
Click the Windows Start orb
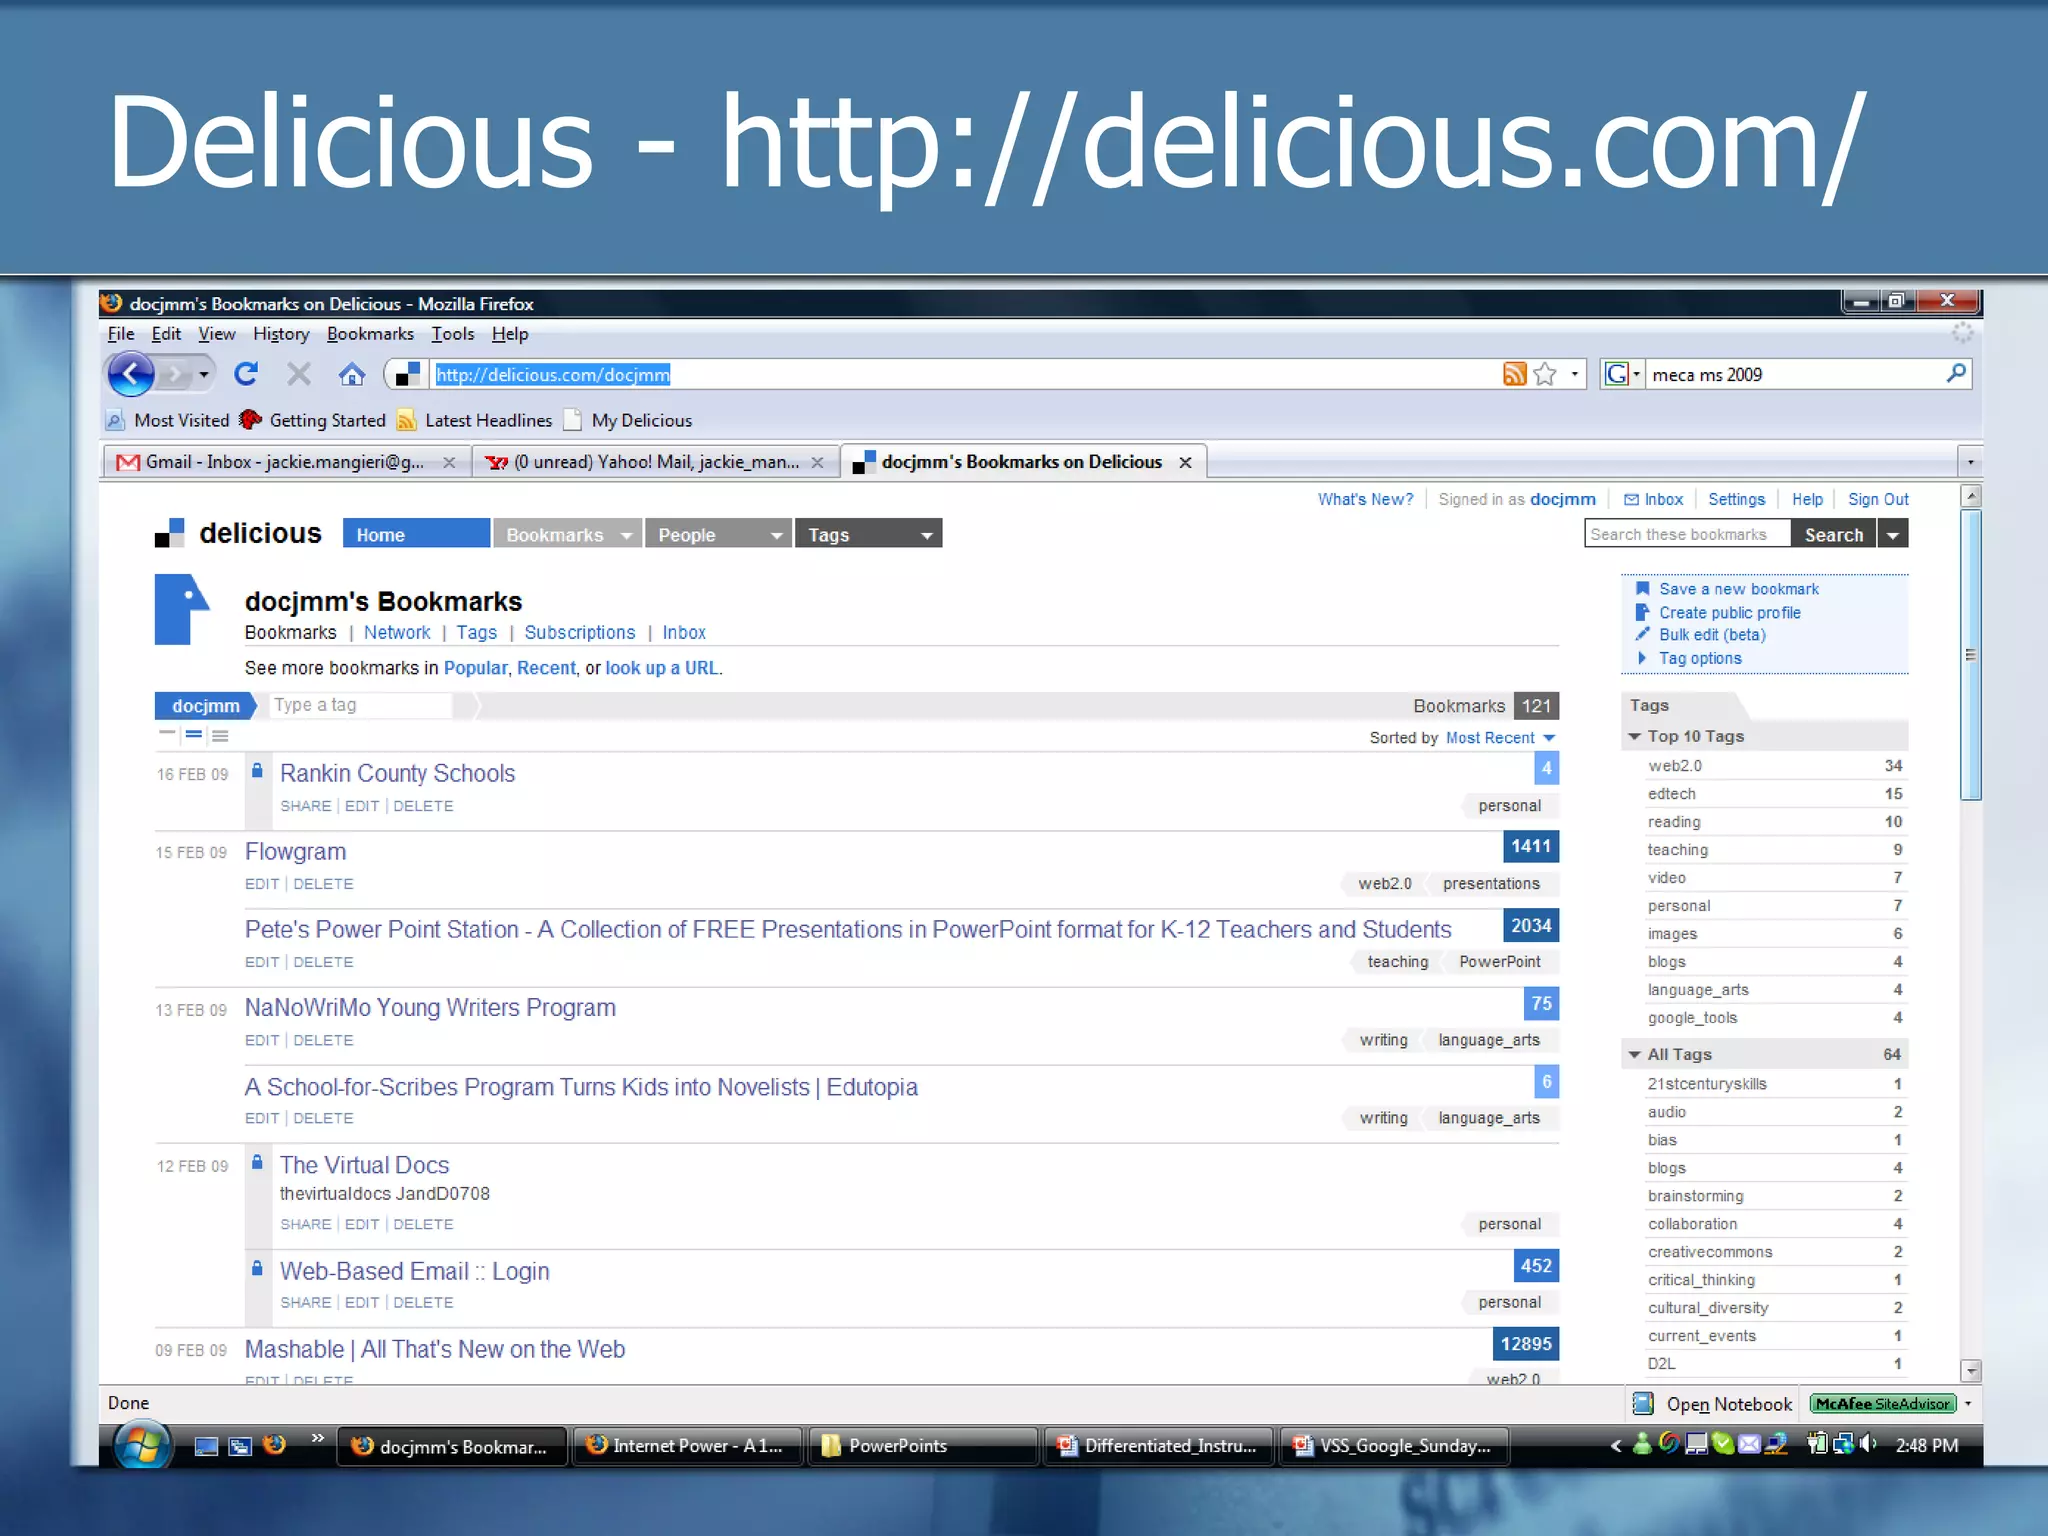[x=141, y=1445]
